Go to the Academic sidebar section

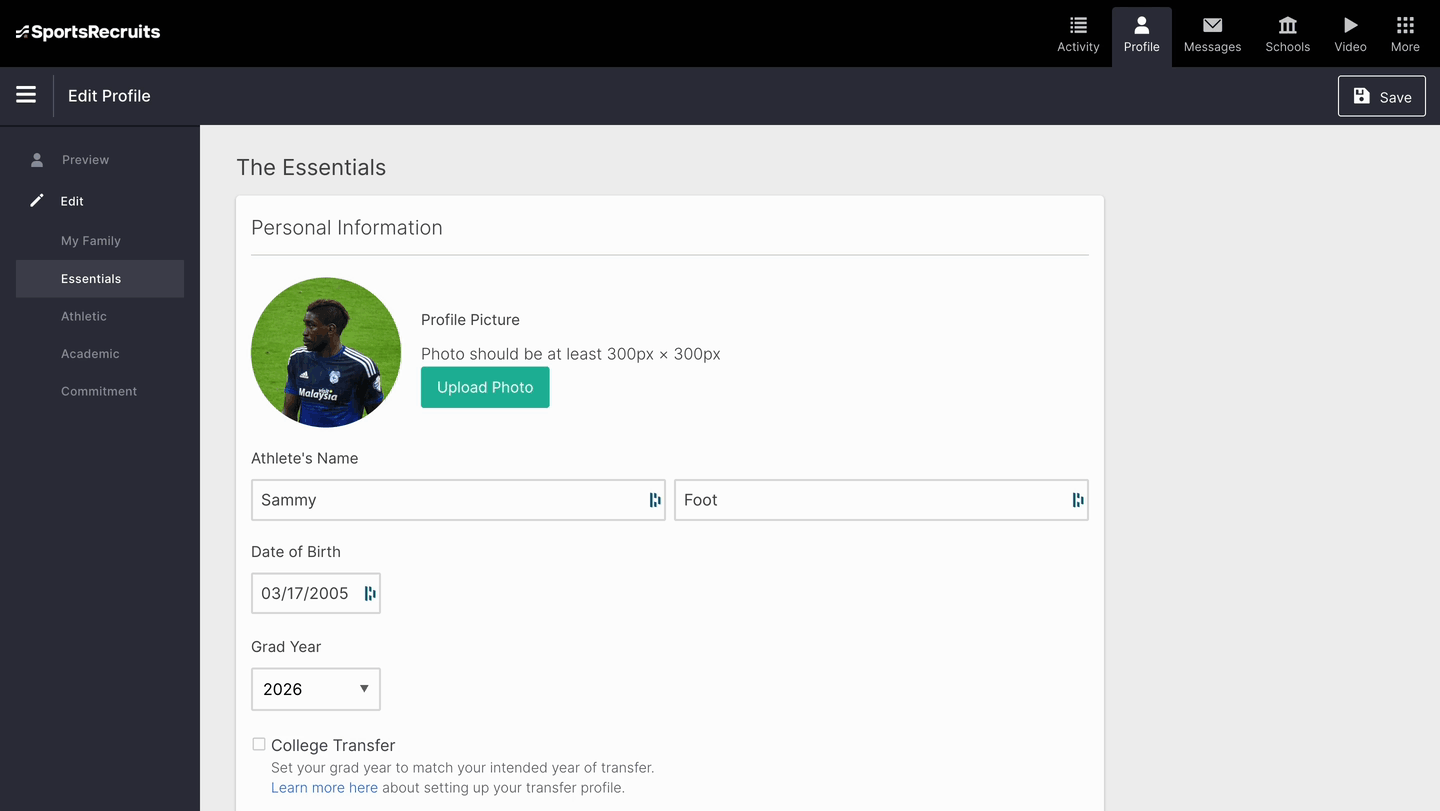coord(90,354)
